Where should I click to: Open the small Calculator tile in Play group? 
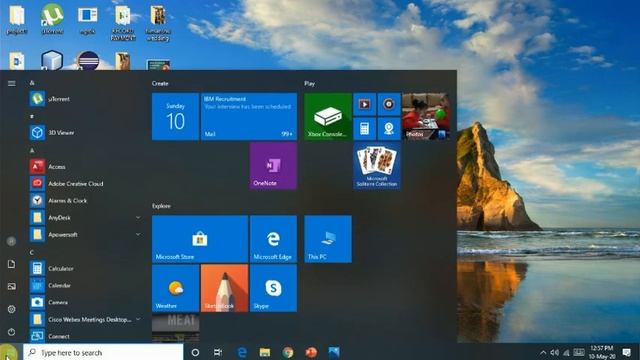(x=364, y=129)
